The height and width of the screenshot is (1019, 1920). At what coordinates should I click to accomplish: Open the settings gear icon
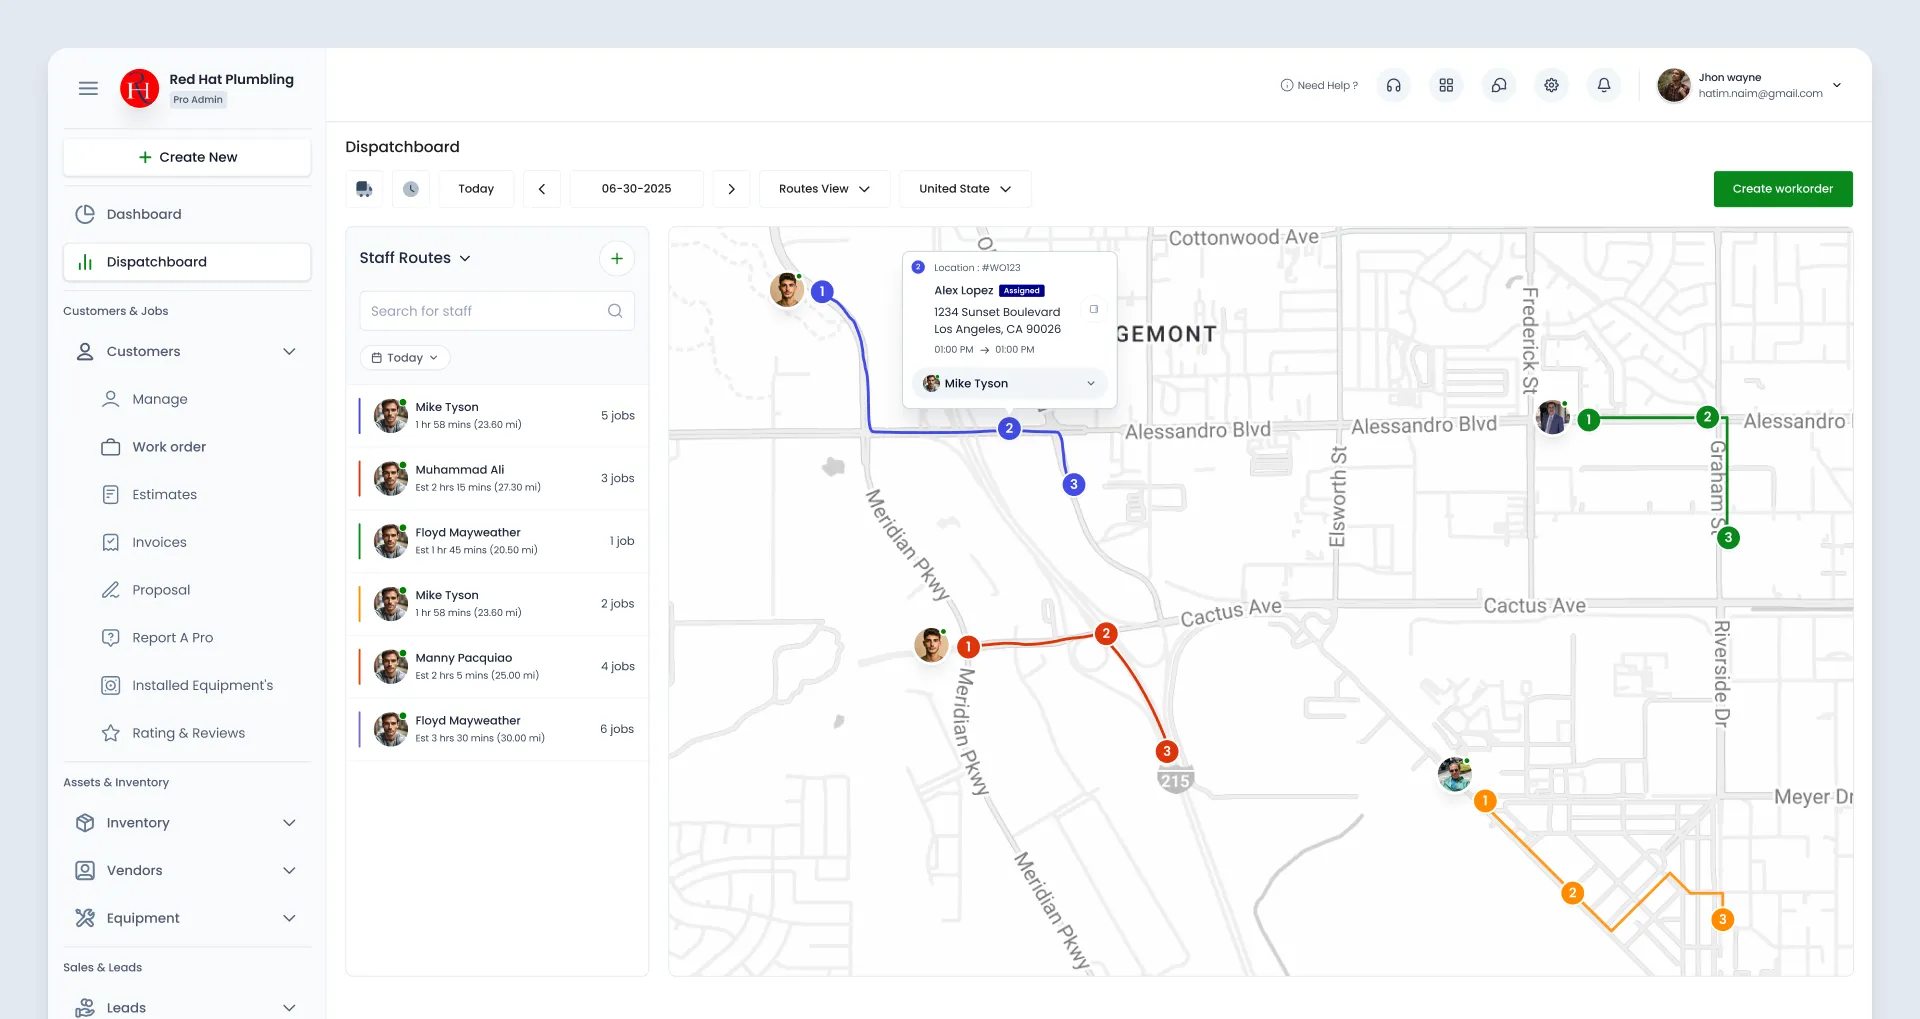click(1551, 85)
